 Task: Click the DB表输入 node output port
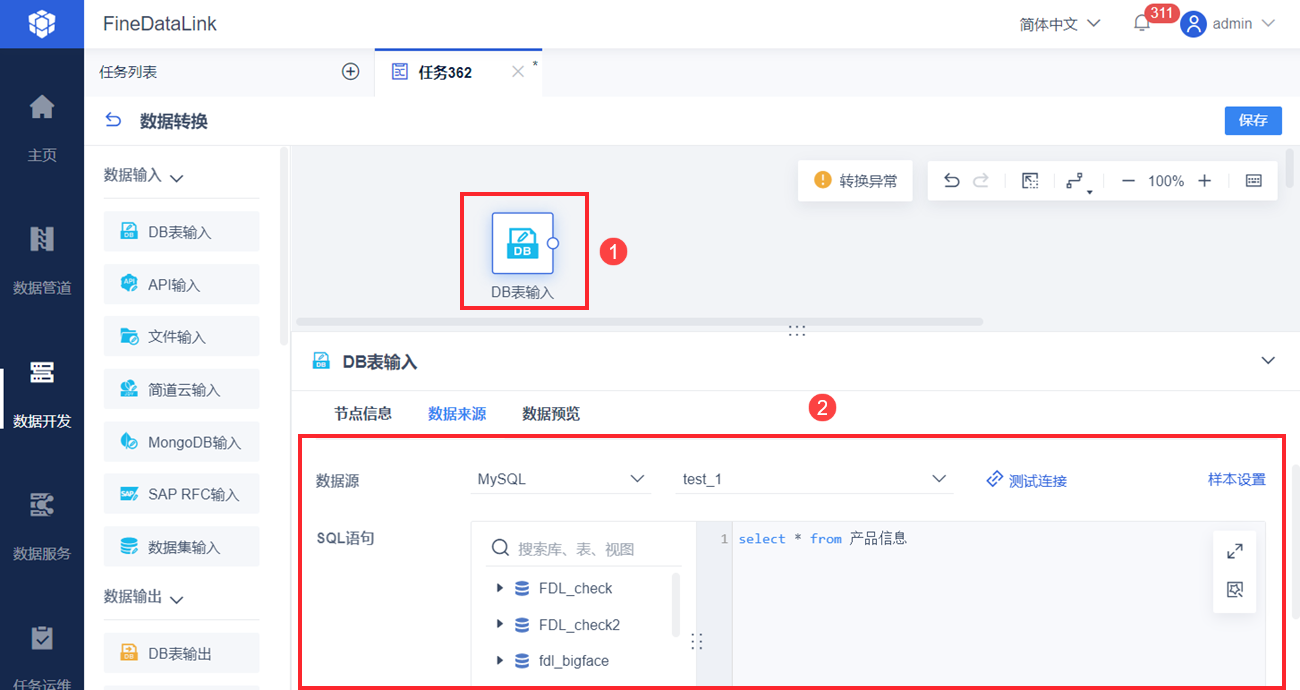(x=553, y=243)
